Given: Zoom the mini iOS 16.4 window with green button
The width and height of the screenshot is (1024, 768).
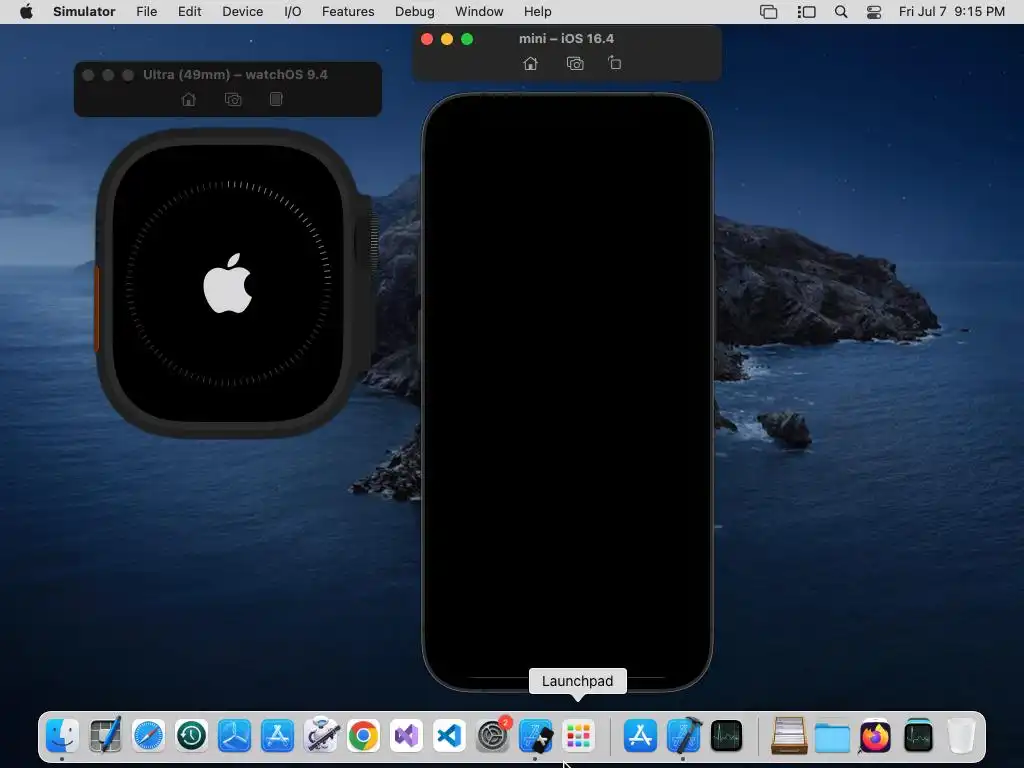Looking at the screenshot, I should [467, 39].
